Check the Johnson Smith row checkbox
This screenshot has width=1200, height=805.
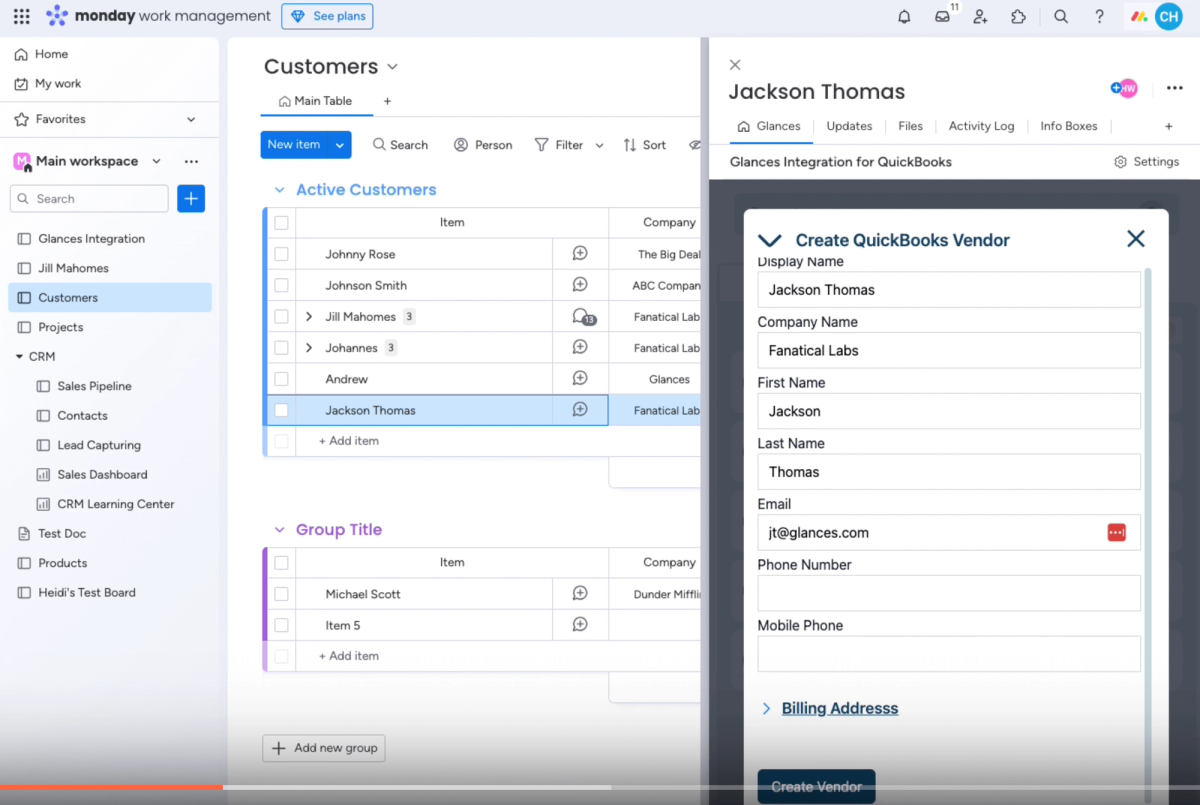pos(281,285)
